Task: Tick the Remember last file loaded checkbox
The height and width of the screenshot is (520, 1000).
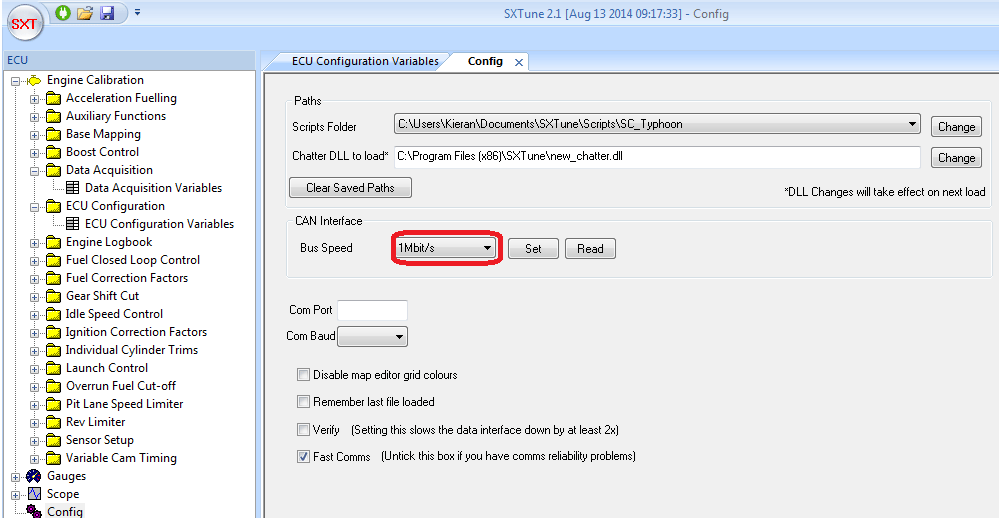Action: click(x=303, y=402)
